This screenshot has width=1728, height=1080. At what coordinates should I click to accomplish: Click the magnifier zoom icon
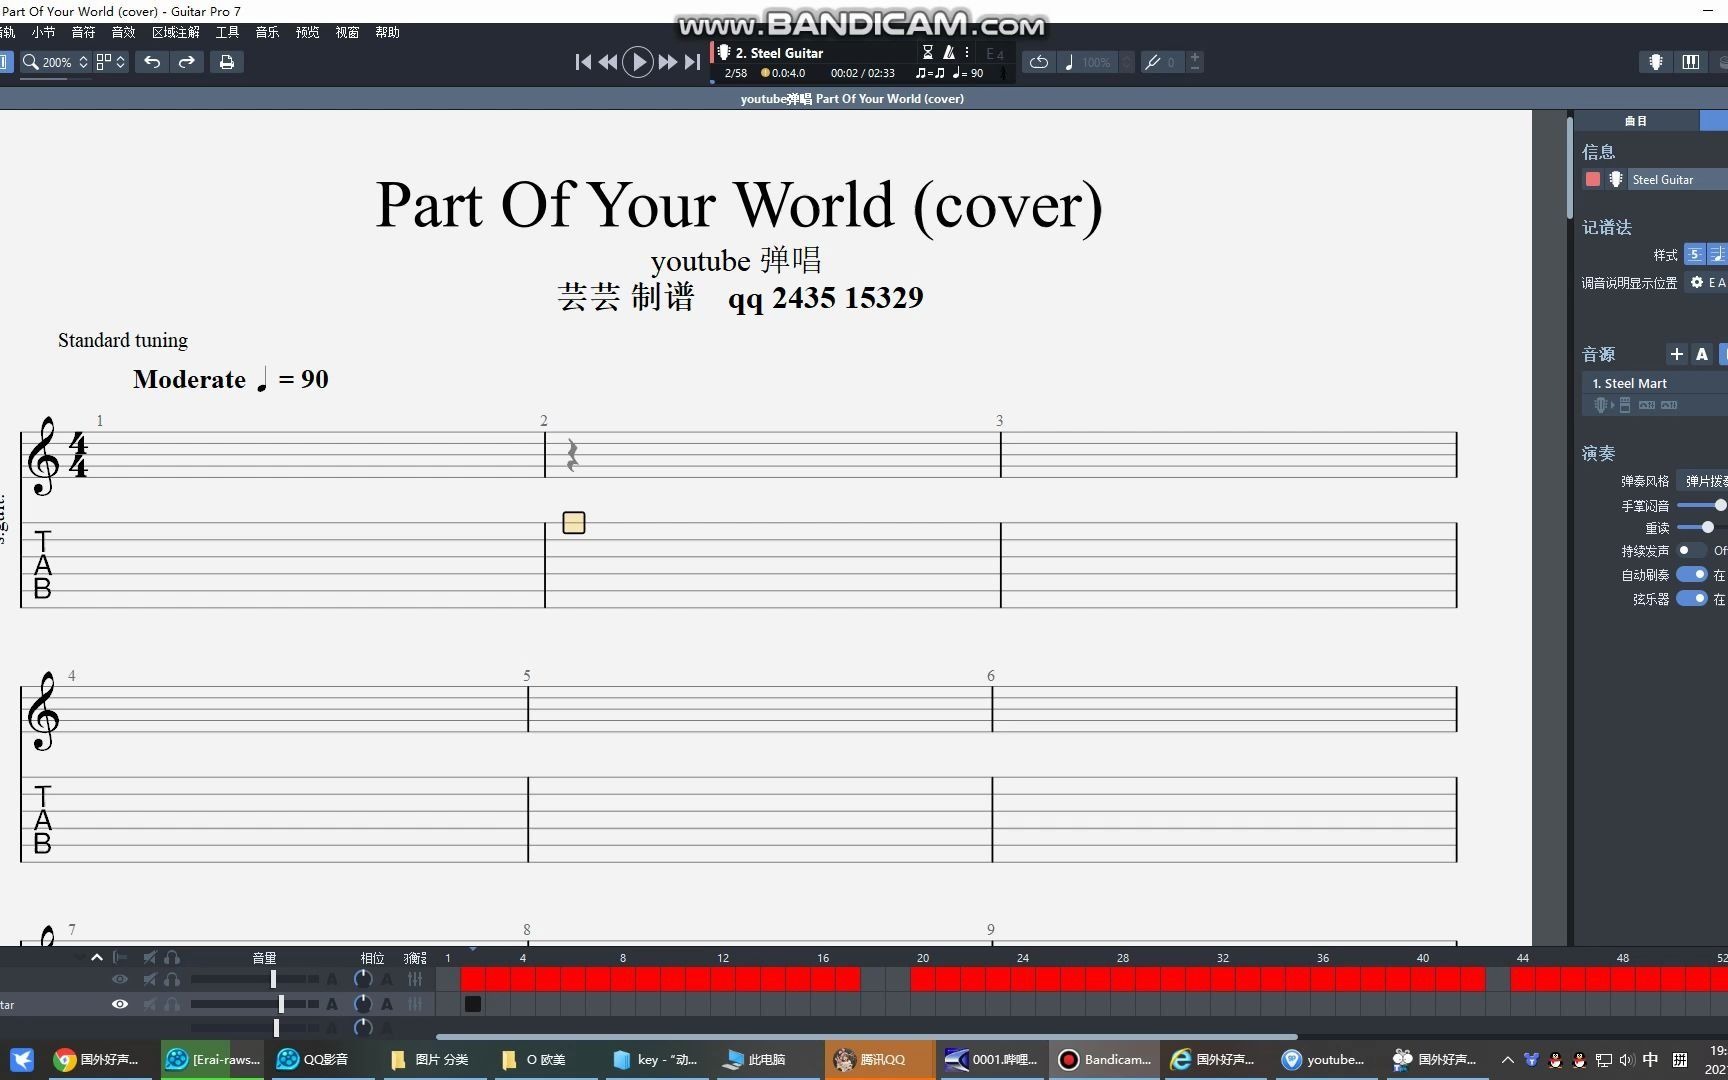tap(31, 62)
